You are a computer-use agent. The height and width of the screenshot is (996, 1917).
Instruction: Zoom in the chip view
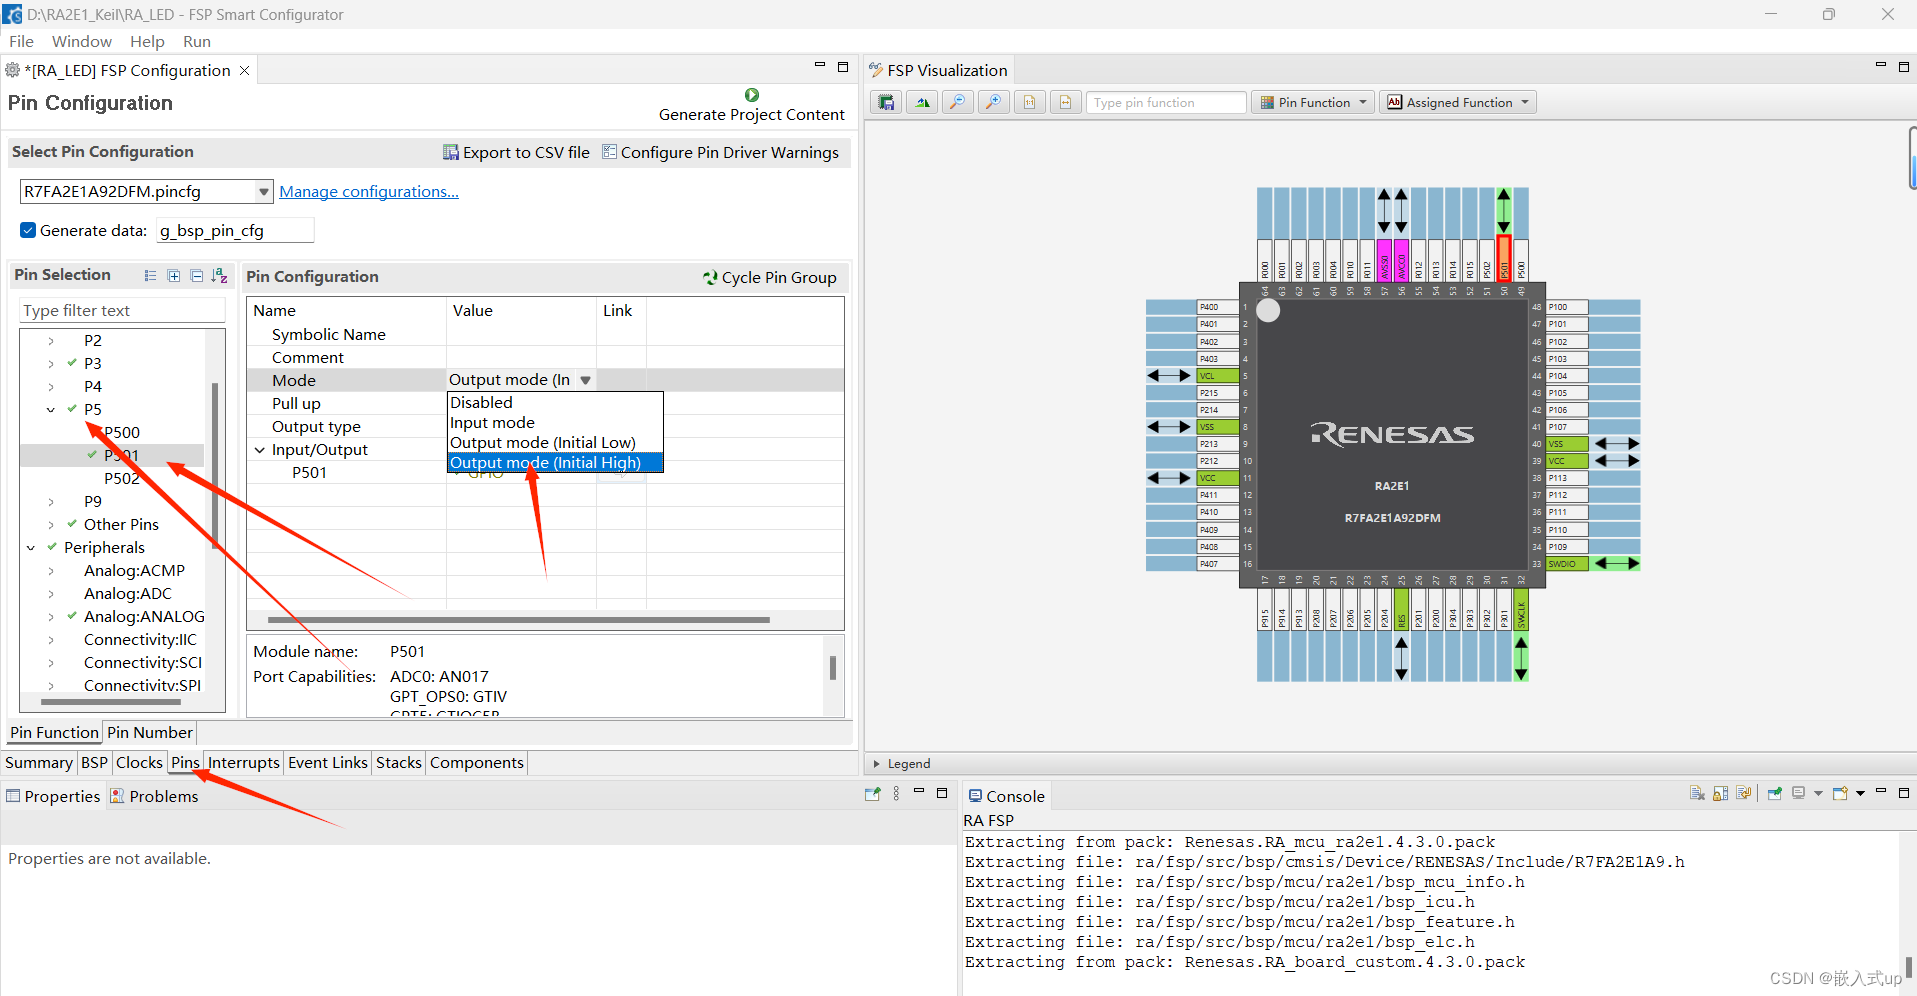click(994, 102)
